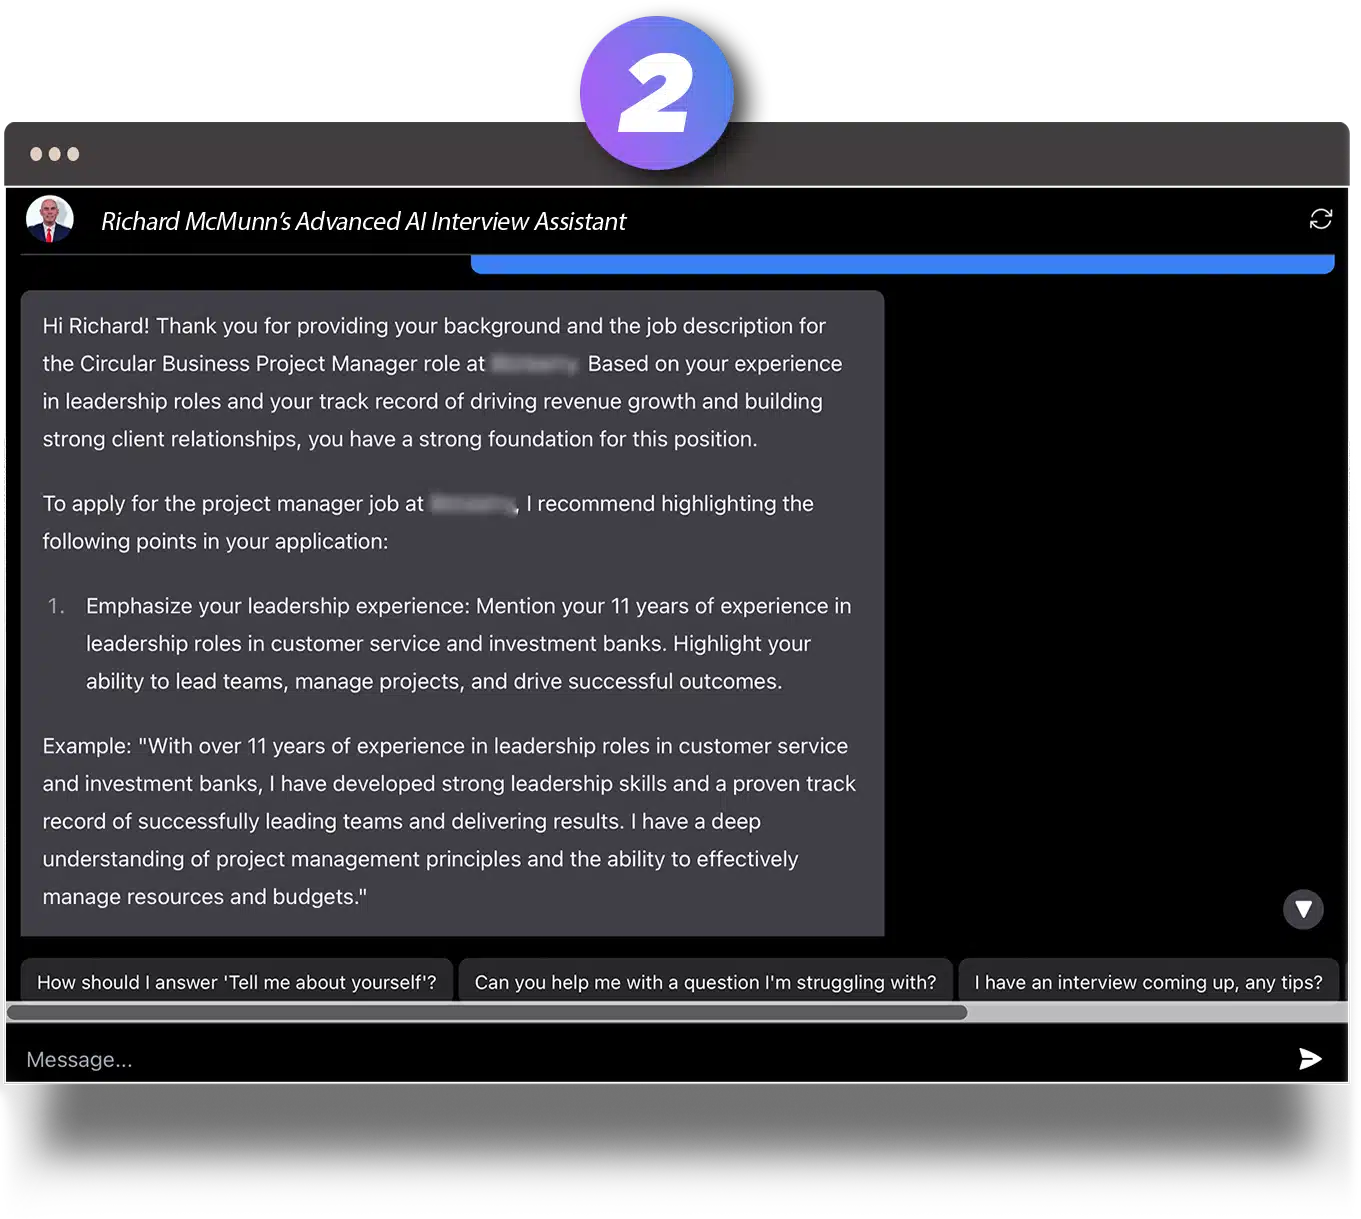Click the 'Hi Richard!' greeting paragraph

pos(440,382)
